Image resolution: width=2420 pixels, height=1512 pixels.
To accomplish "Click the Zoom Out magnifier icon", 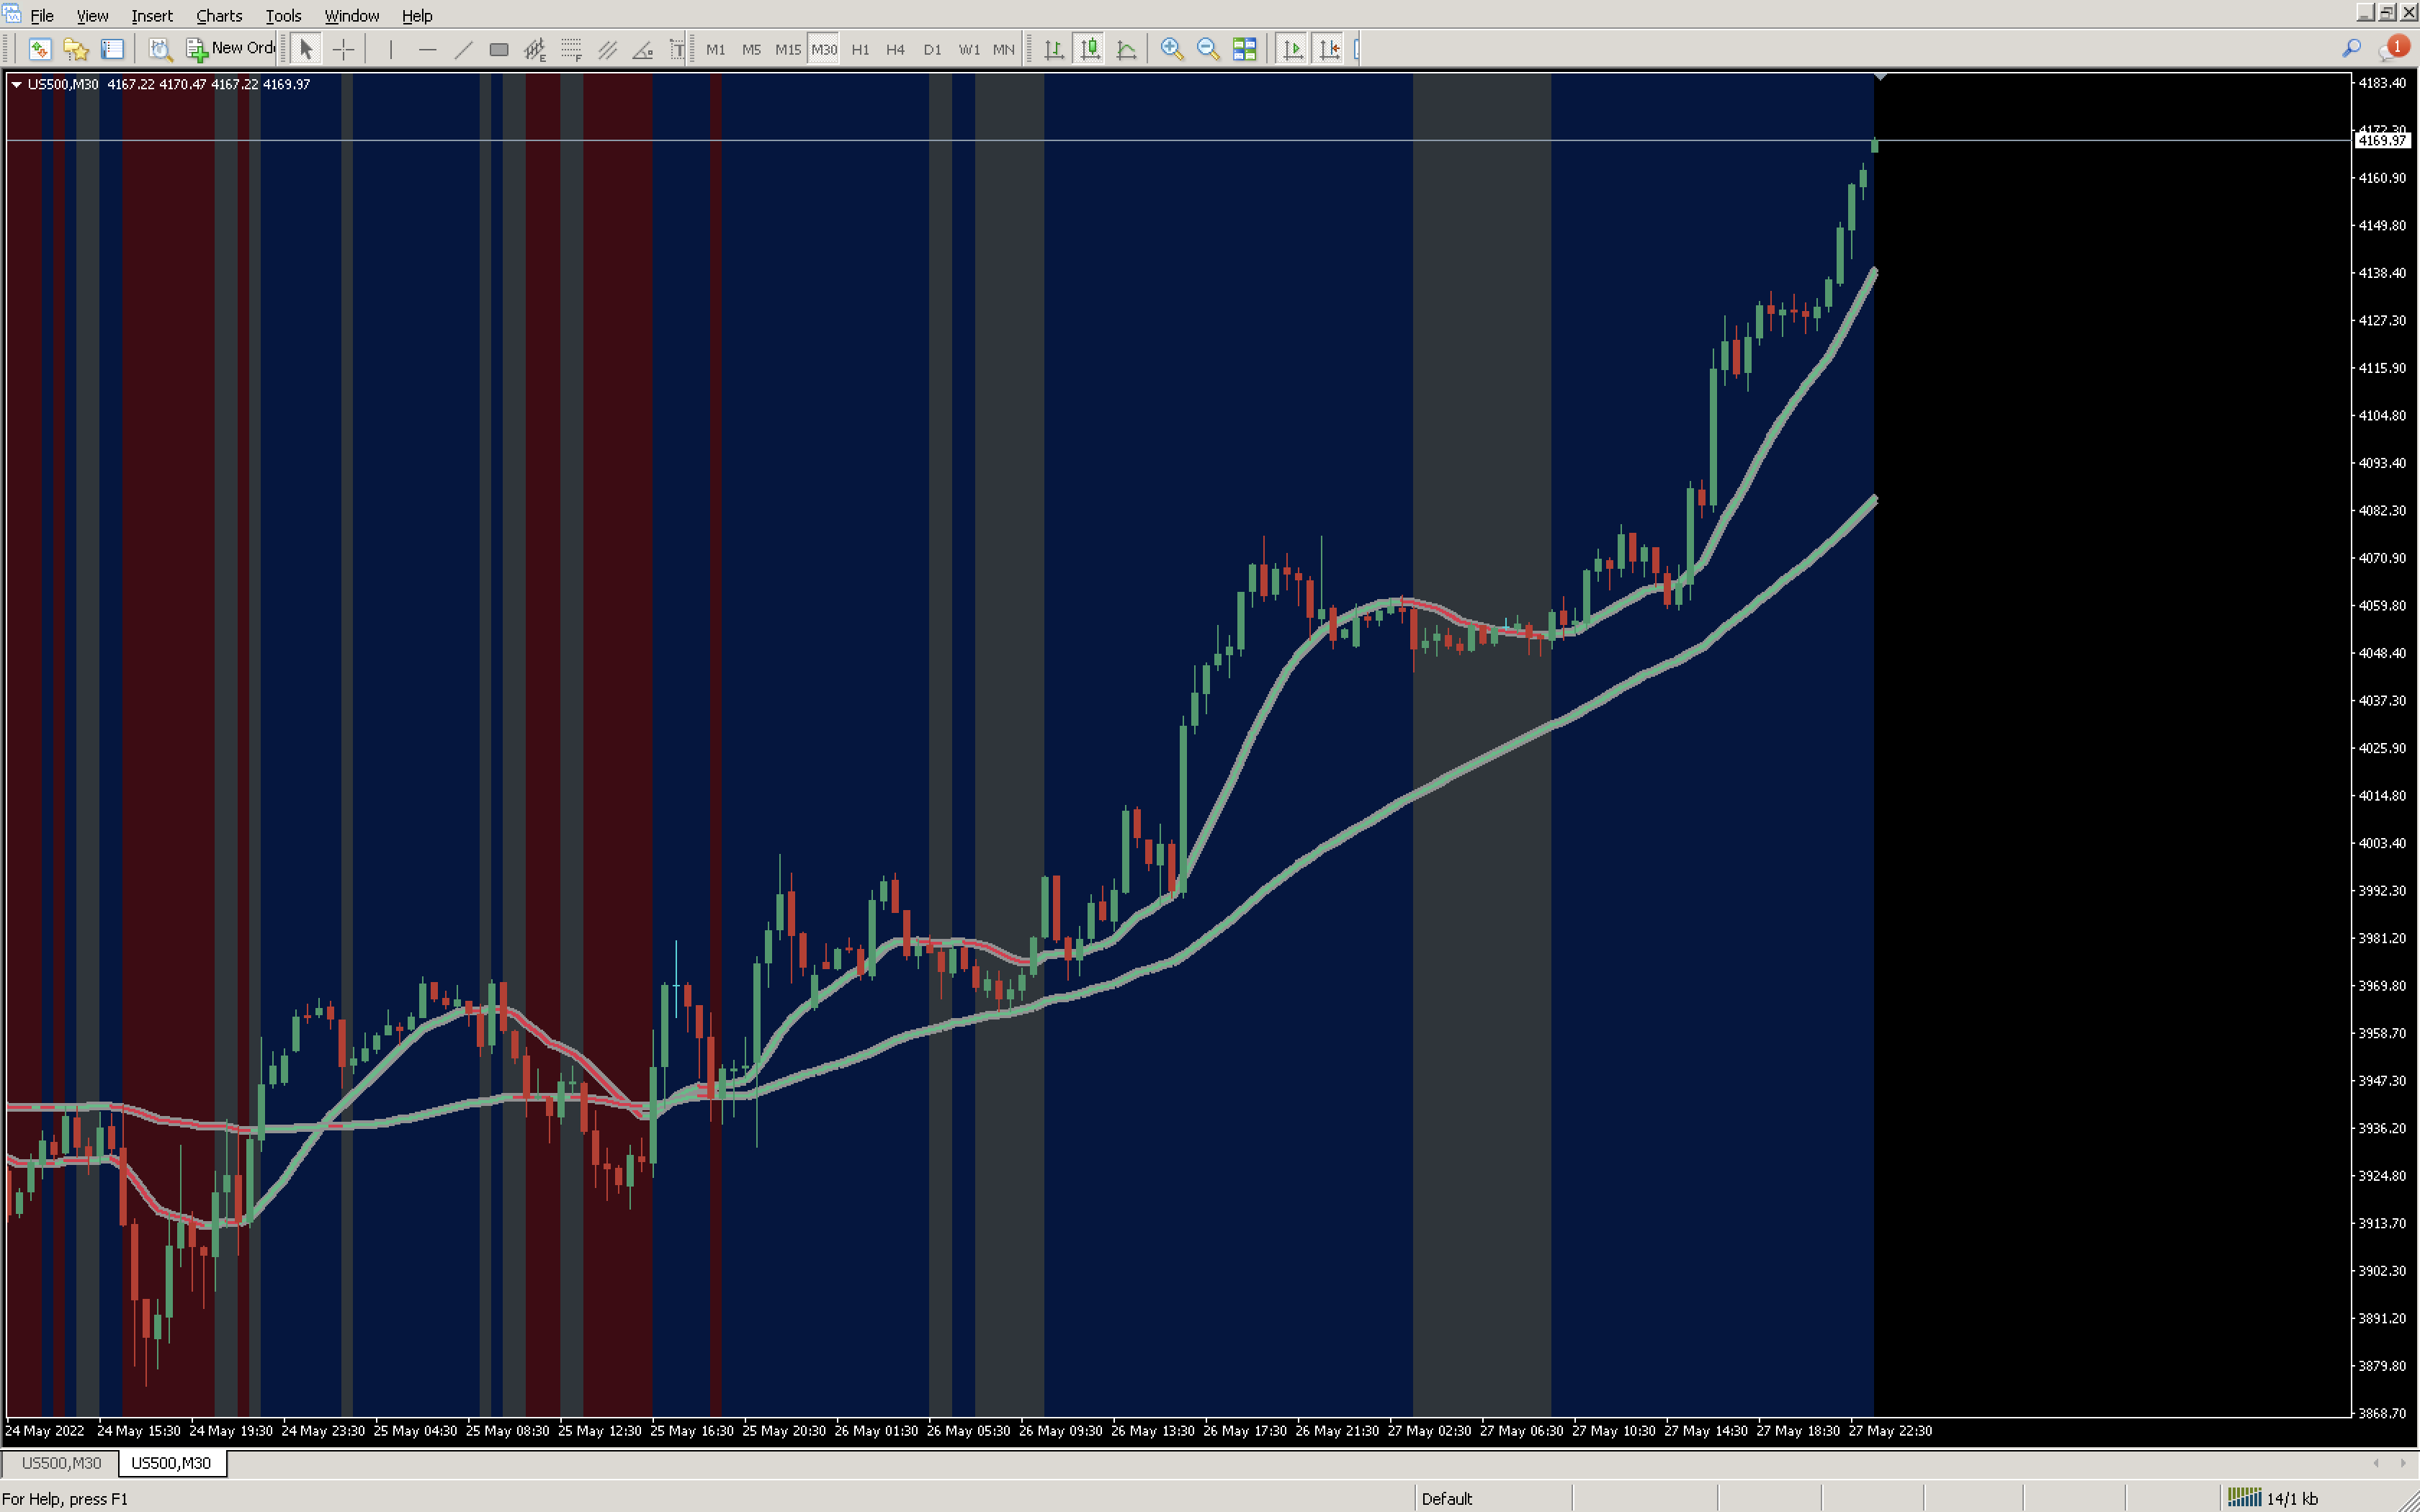I will [x=1207, y=49].
